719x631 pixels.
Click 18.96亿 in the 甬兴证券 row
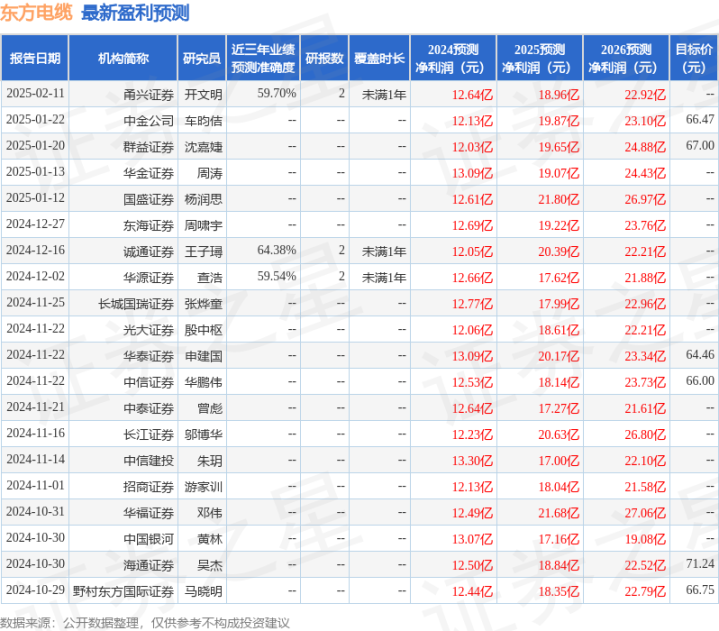[x=559, y=94]
